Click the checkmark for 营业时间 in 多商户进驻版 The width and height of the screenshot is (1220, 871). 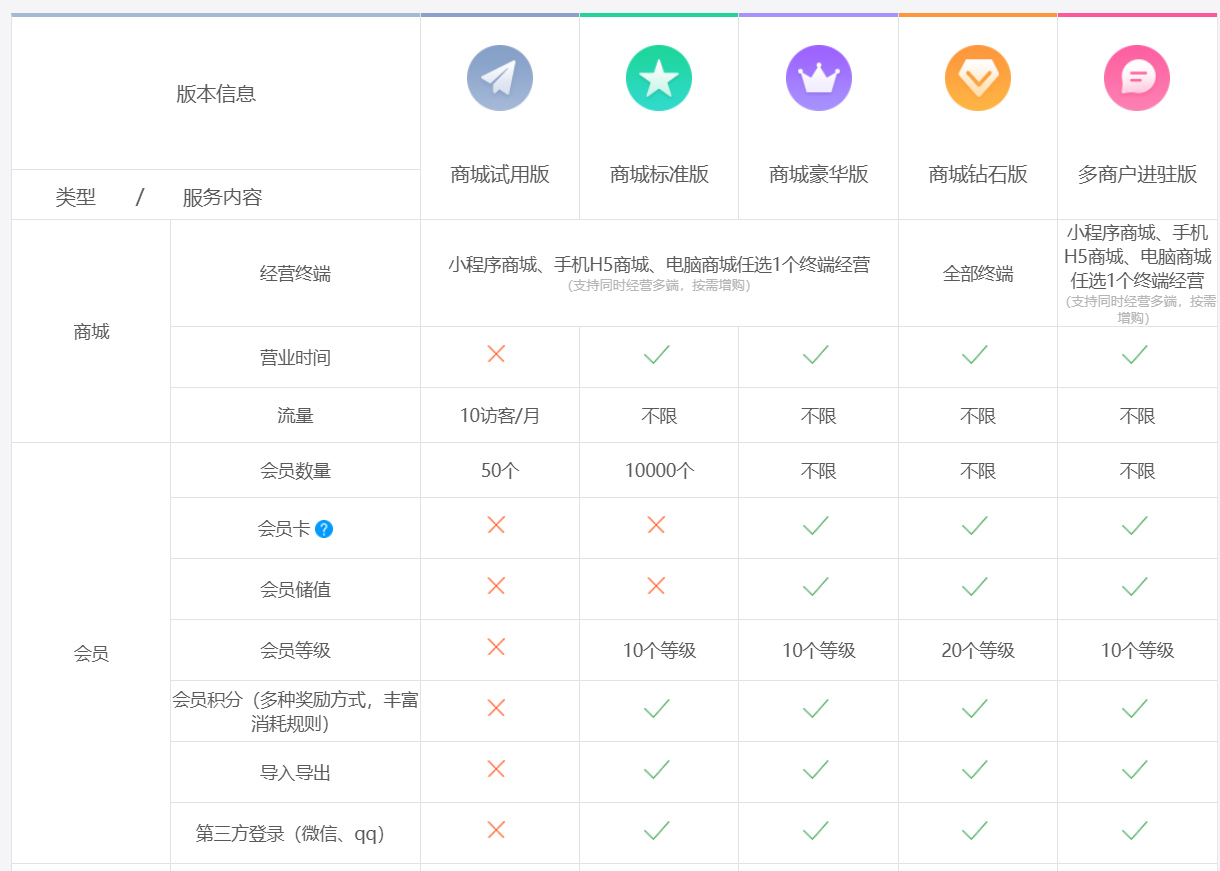1134,354
